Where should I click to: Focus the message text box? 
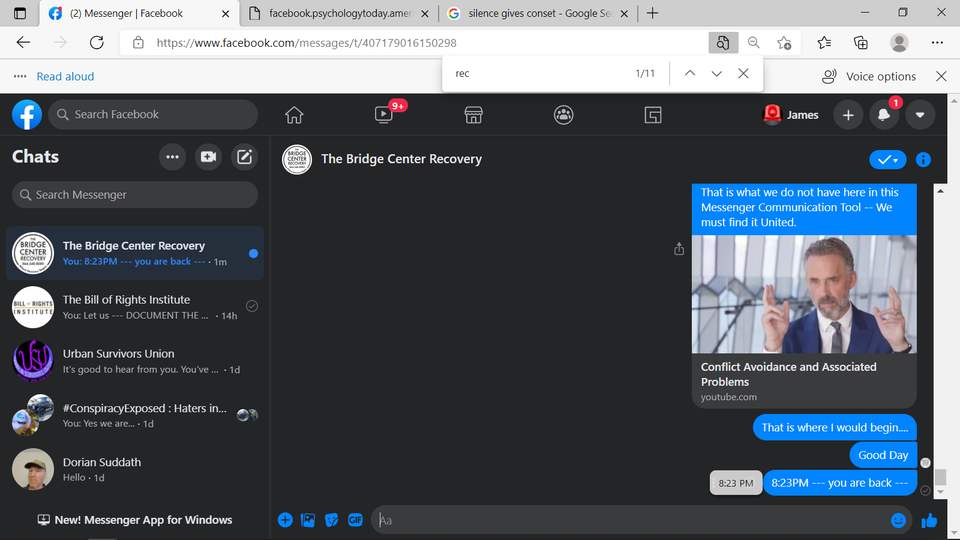coord(631,520)
